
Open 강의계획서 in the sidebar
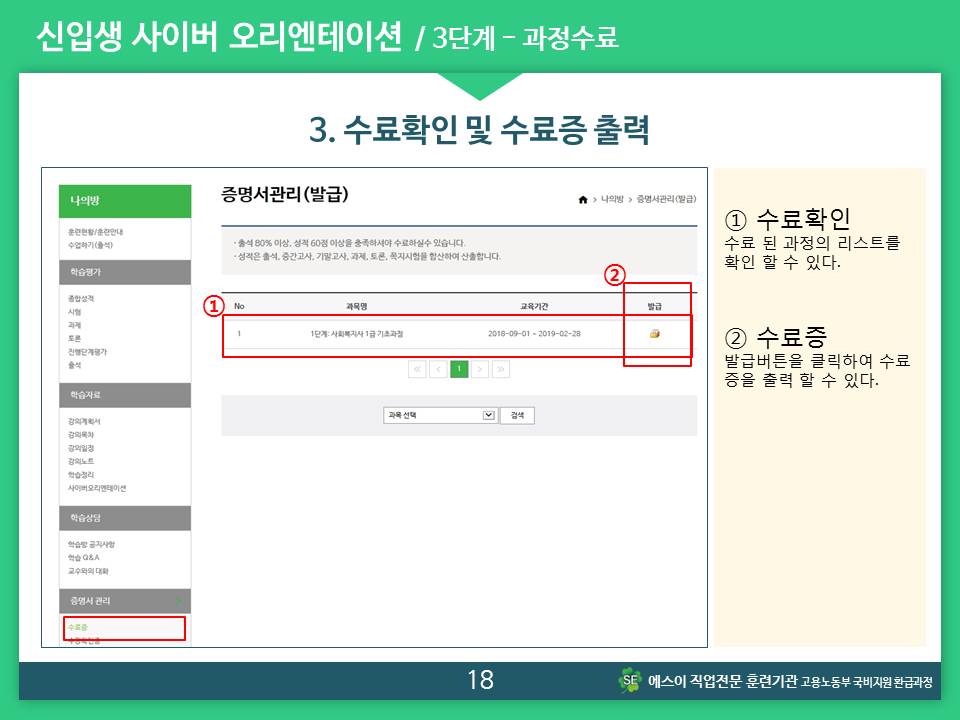(84, 421)
